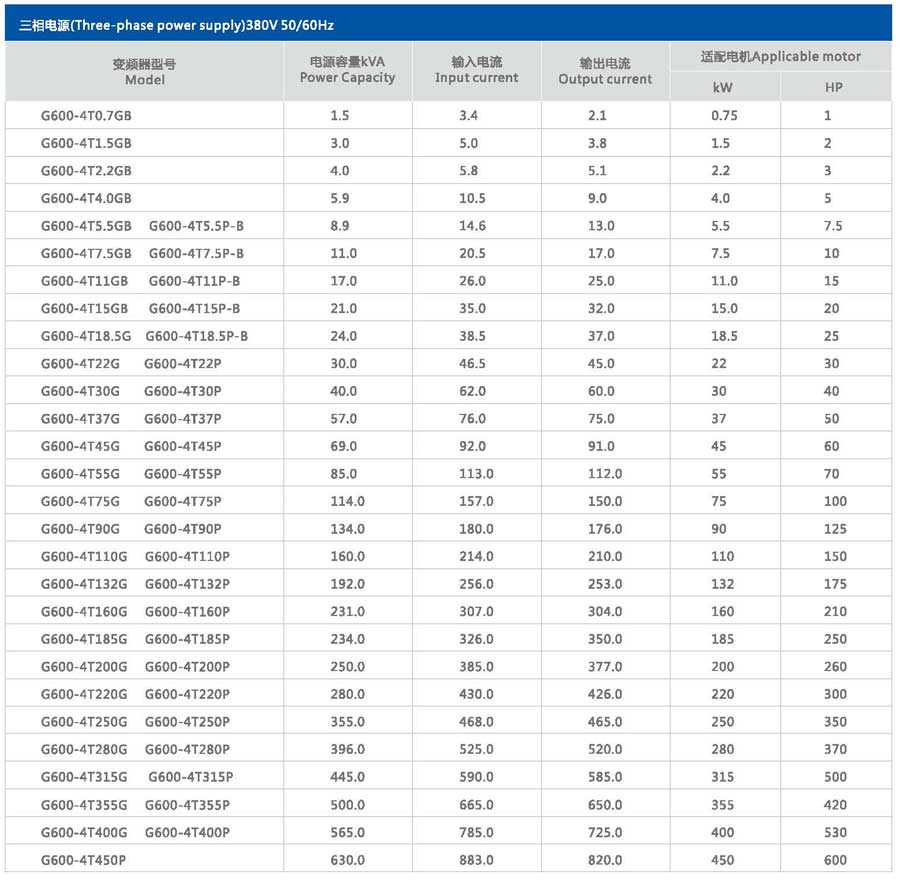900x881 pixels.
Task: Select model G600-4T22G
Action: tap(80, 363)
